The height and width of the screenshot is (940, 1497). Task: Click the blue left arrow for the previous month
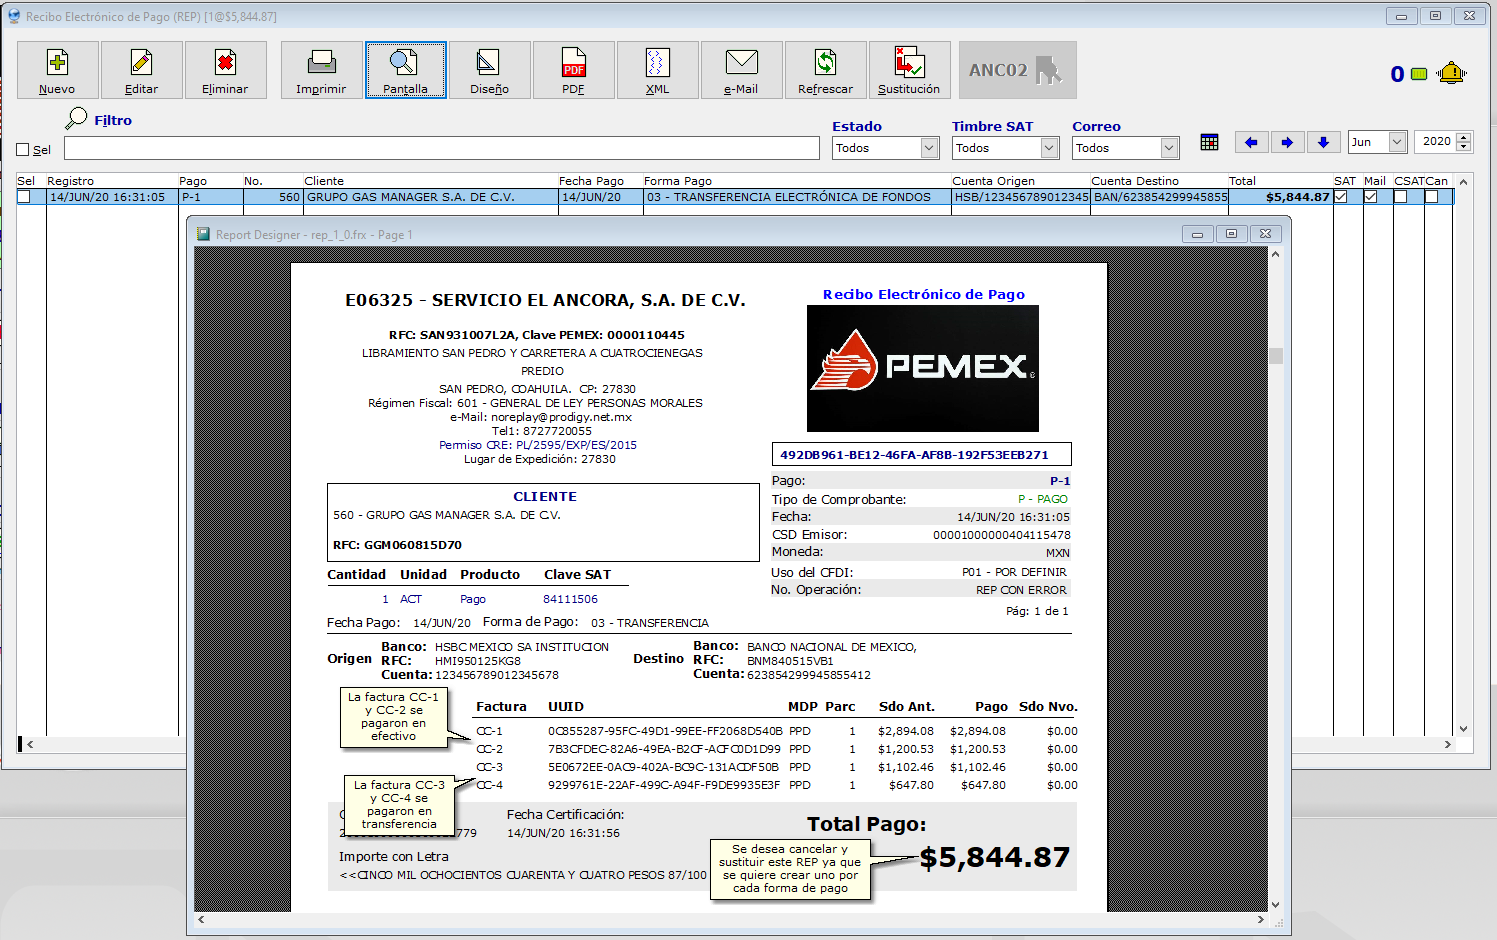click(x=1251, y=142)
